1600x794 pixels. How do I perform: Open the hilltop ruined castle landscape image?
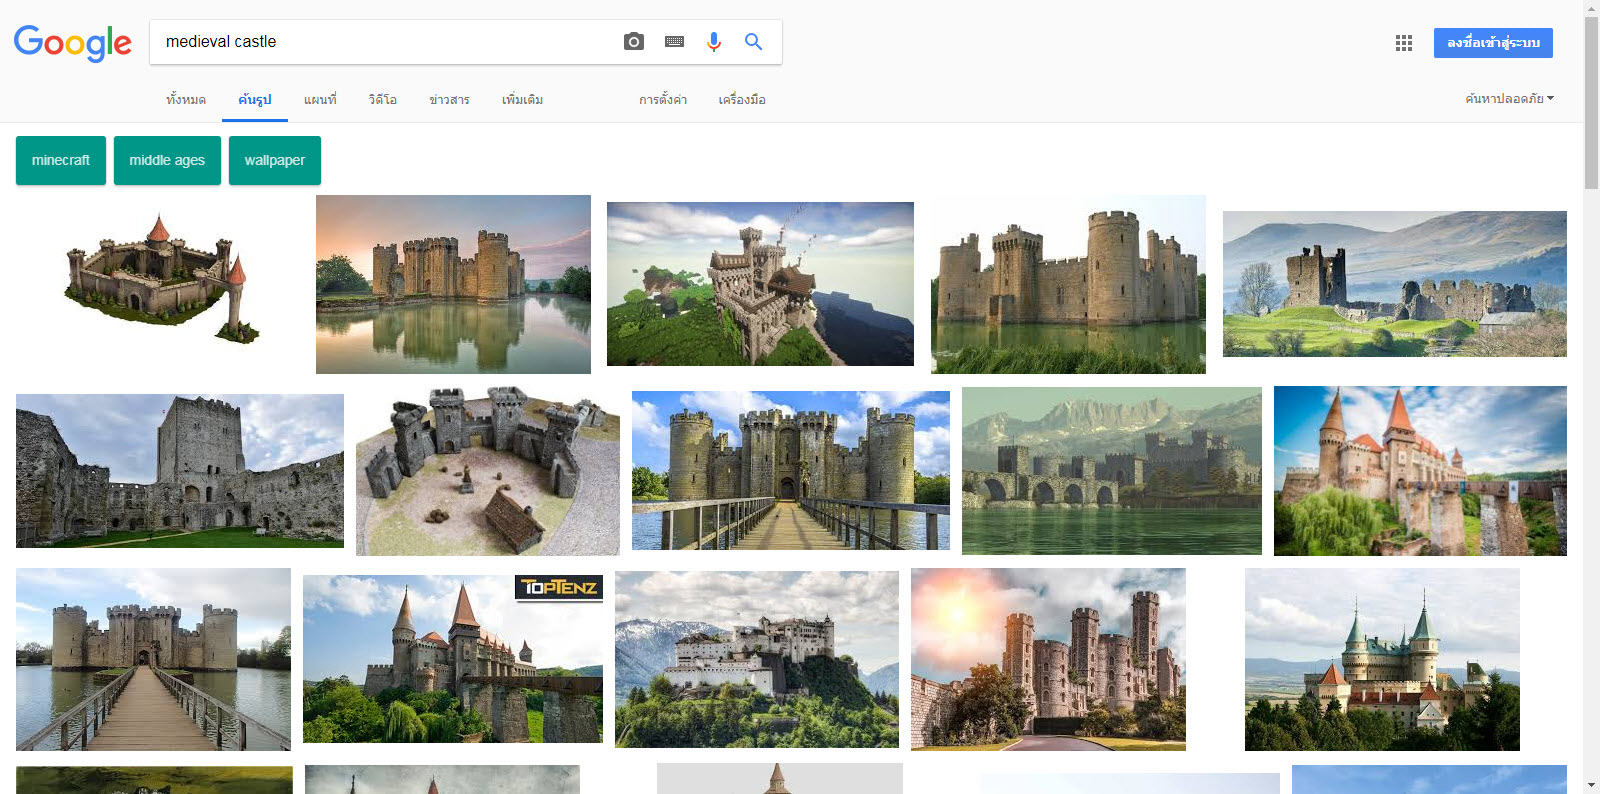[x=1394, y=284]
